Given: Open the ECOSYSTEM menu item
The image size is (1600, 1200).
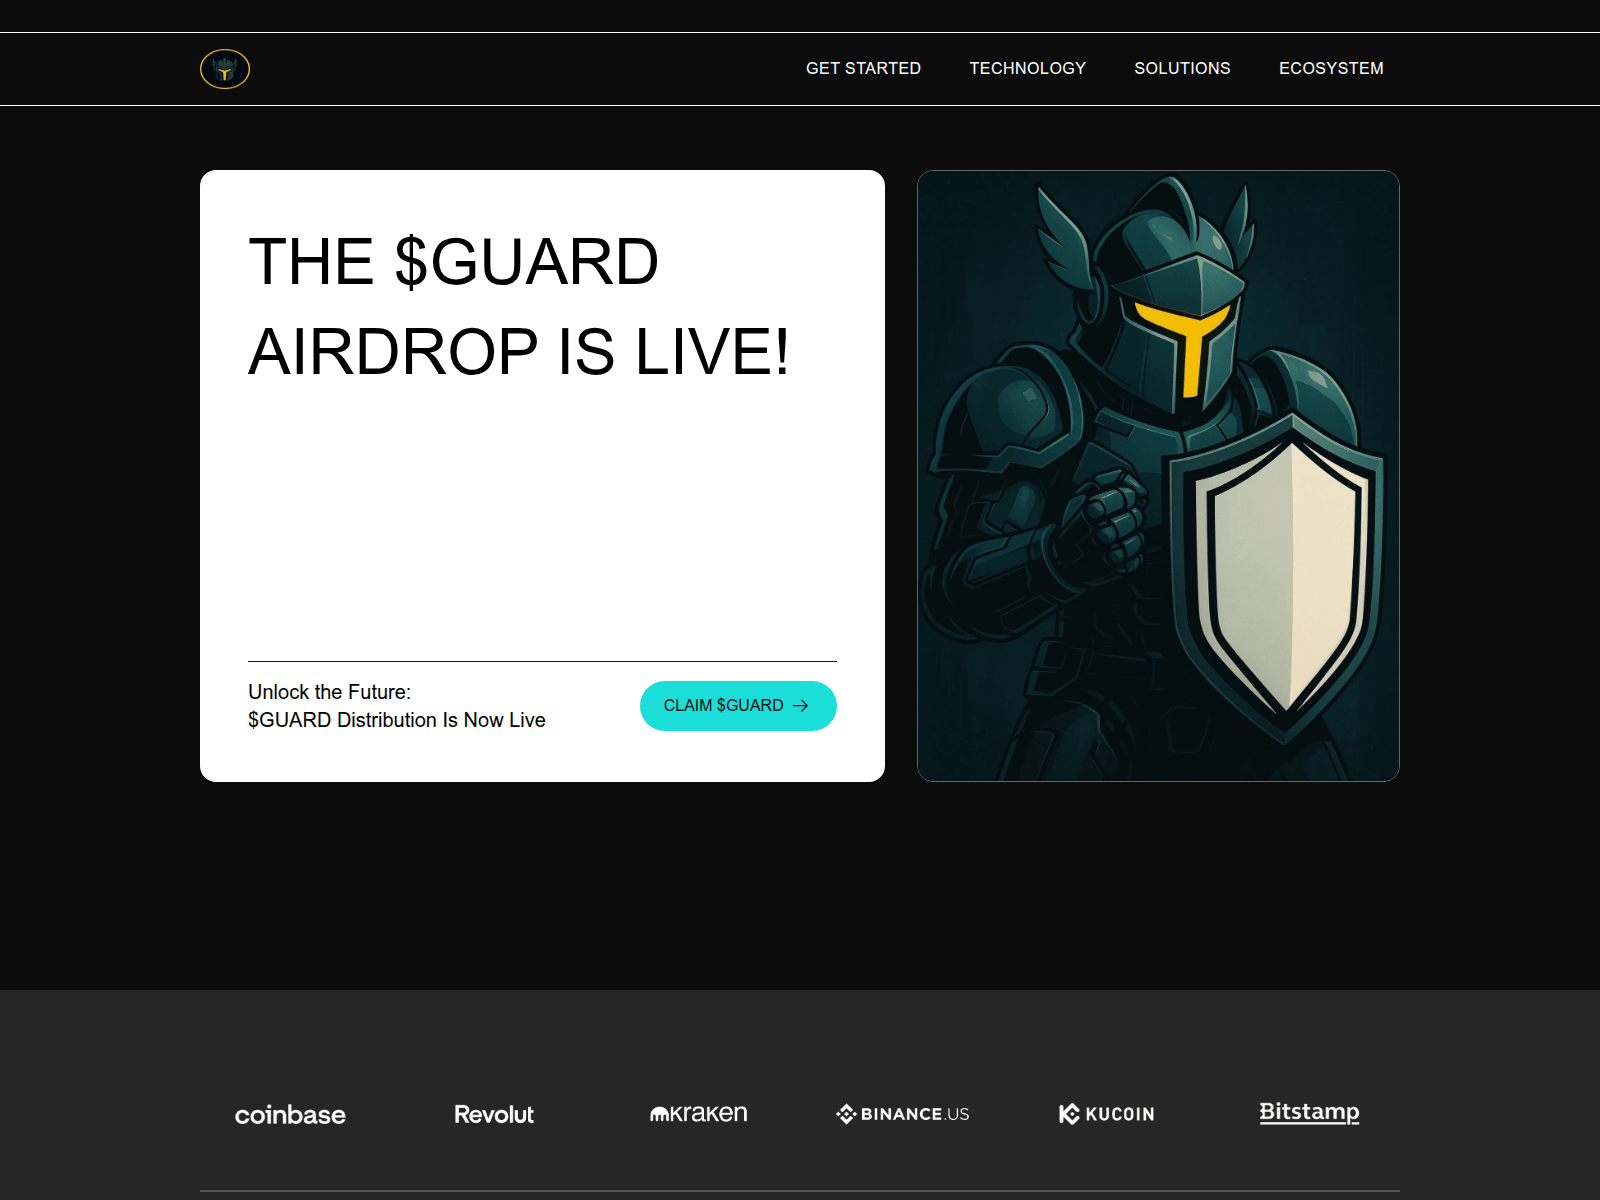Looking at the screenshot, I should (x=1331, y=68).
